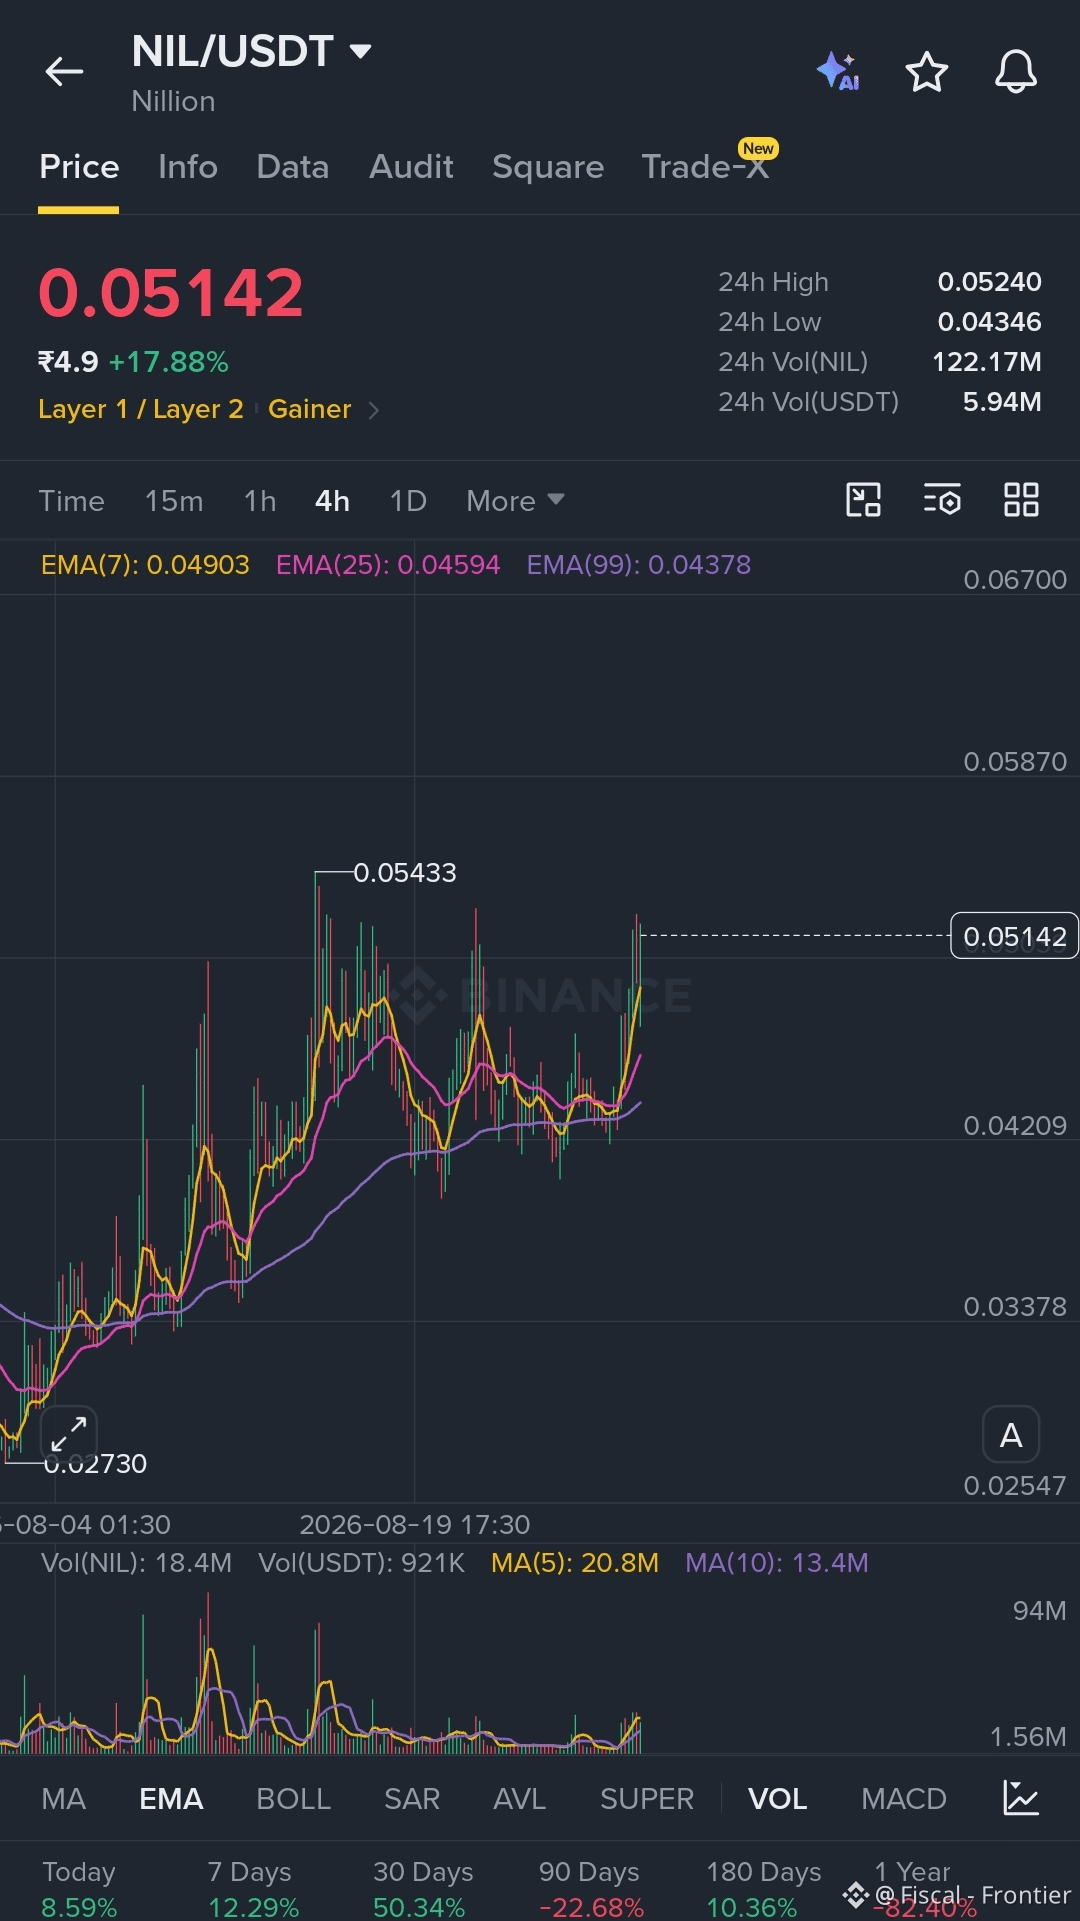Expand chart to fullscreen icon

[69, 1434]
